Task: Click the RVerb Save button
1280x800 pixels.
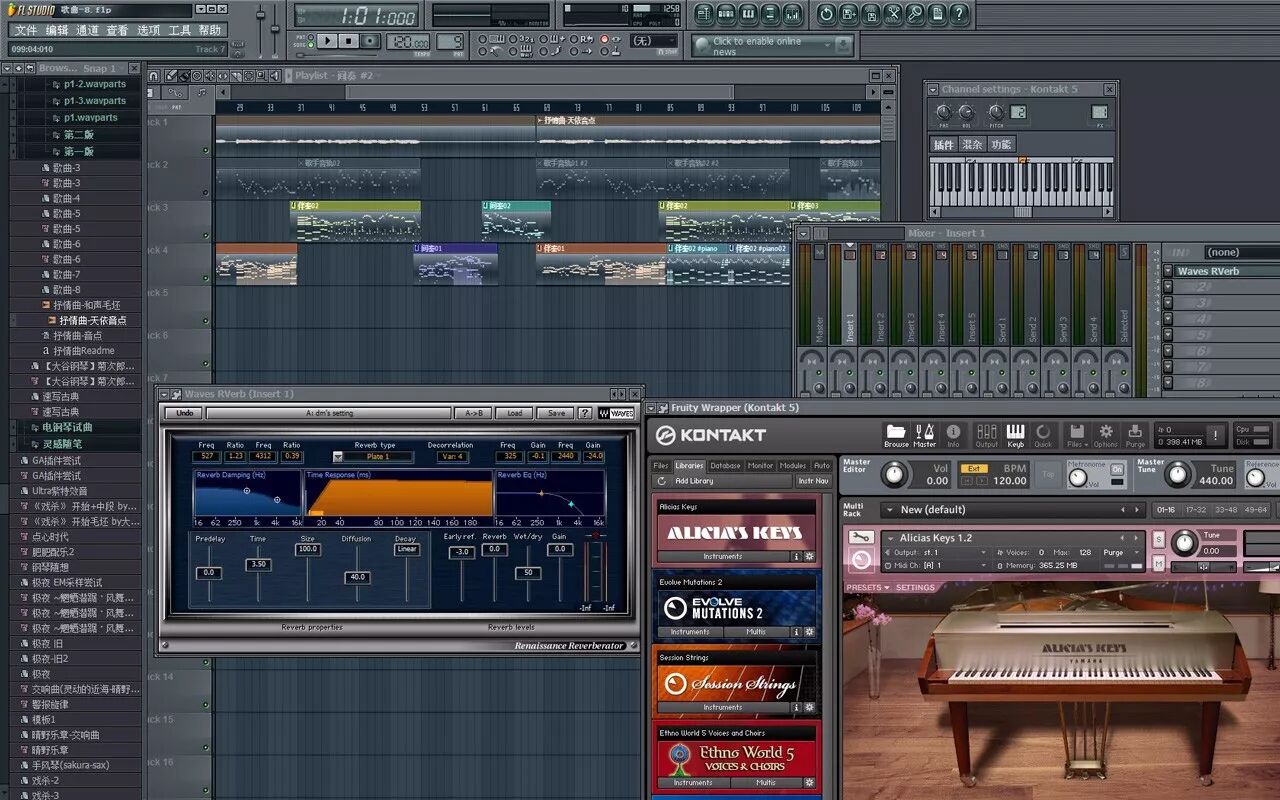Action: 556,413
